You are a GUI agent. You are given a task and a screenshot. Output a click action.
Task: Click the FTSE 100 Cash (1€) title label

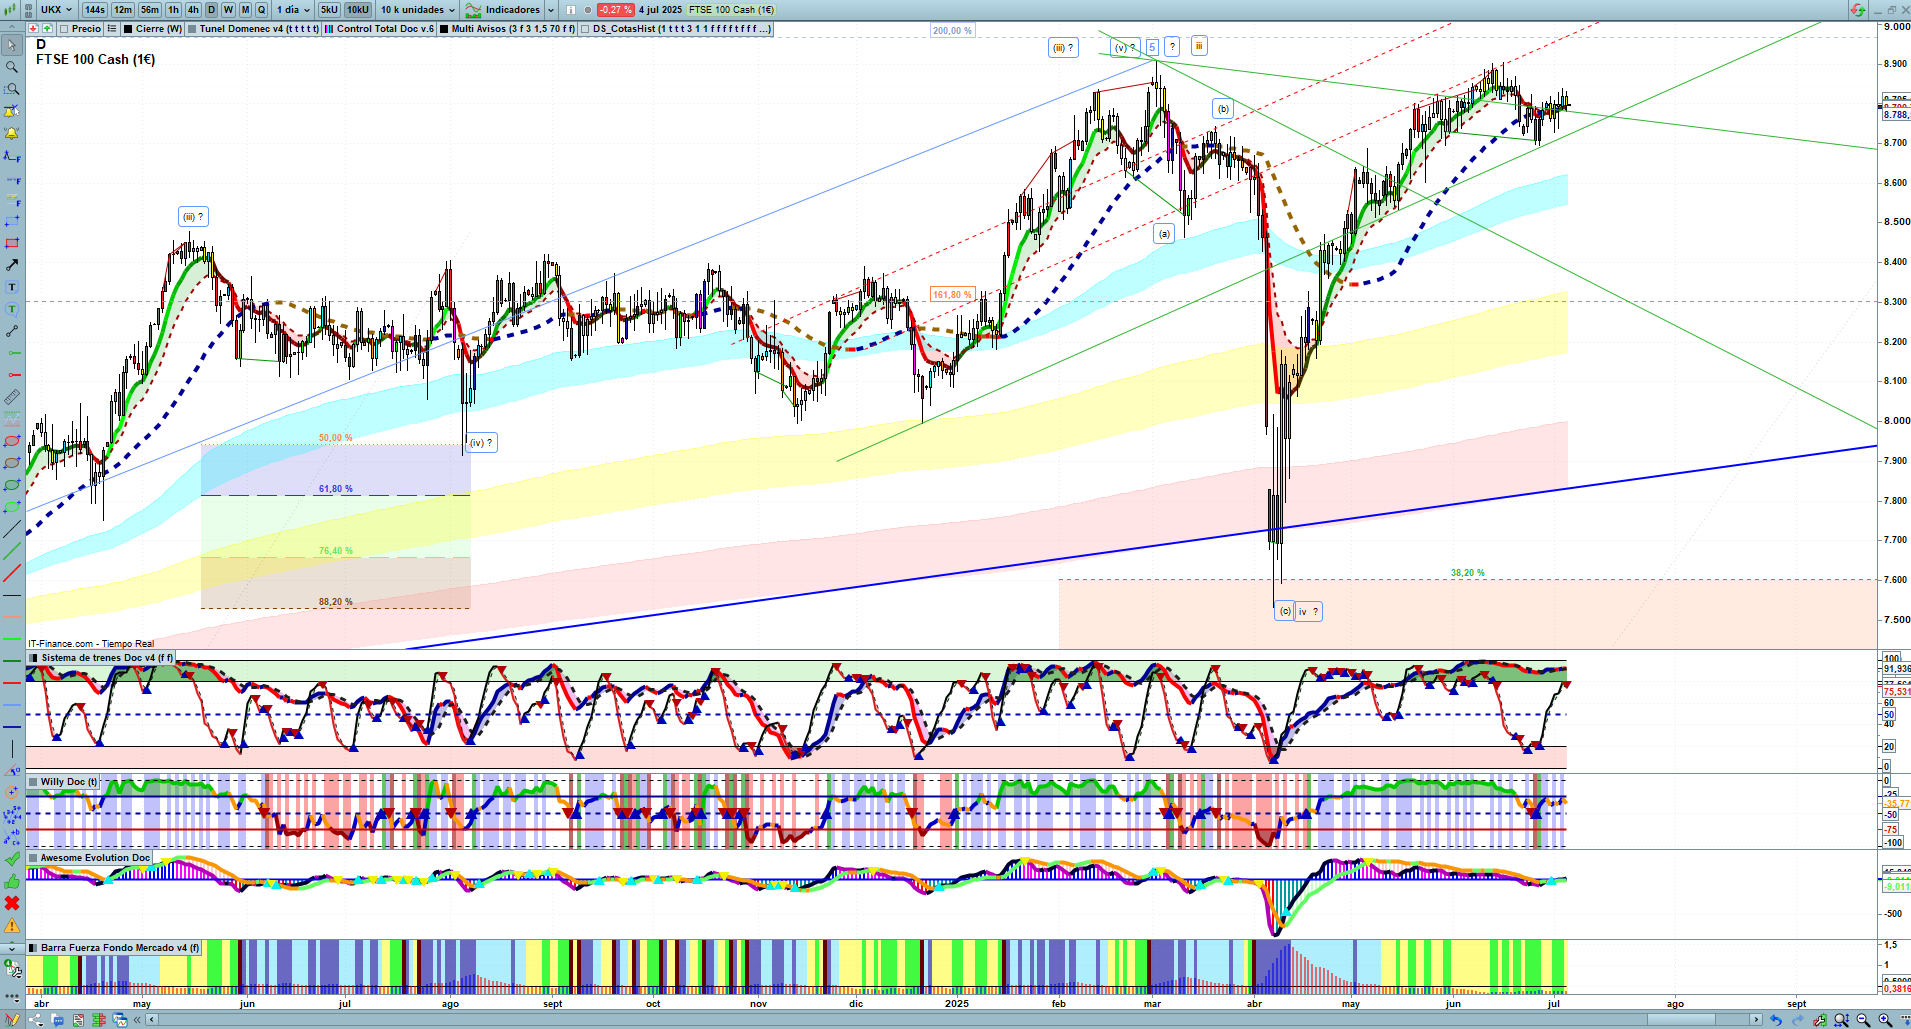[x=95, y=60]
